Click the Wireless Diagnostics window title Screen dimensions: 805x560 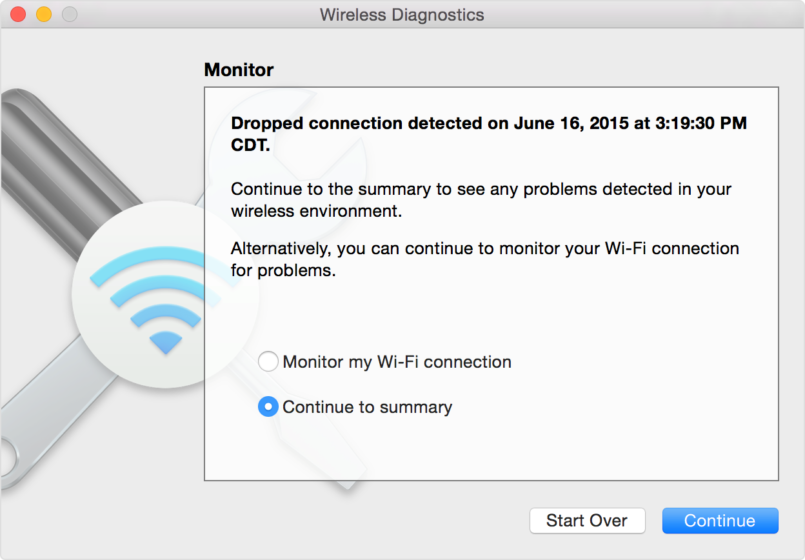click(402, 15)
